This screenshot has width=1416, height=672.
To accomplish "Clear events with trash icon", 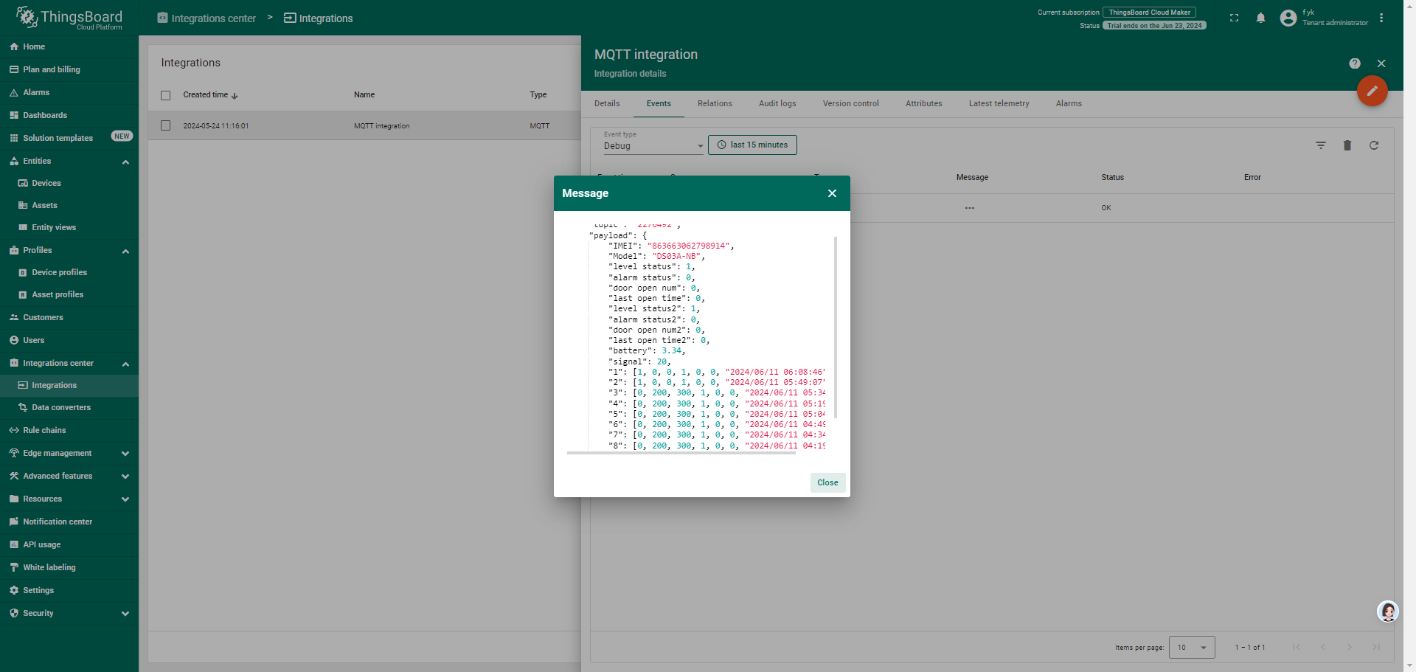I will [1347, 145].
